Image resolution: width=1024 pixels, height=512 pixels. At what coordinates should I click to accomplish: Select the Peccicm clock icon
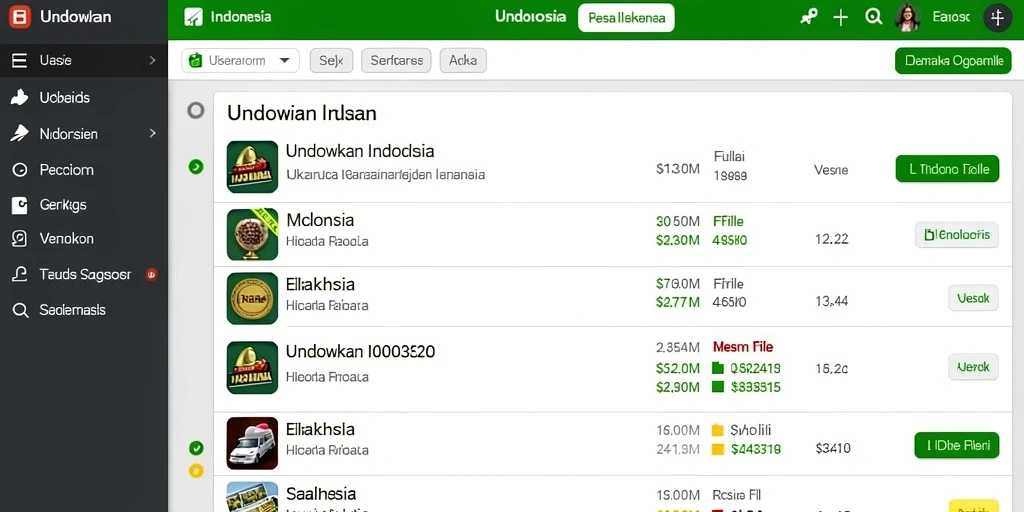20,170
